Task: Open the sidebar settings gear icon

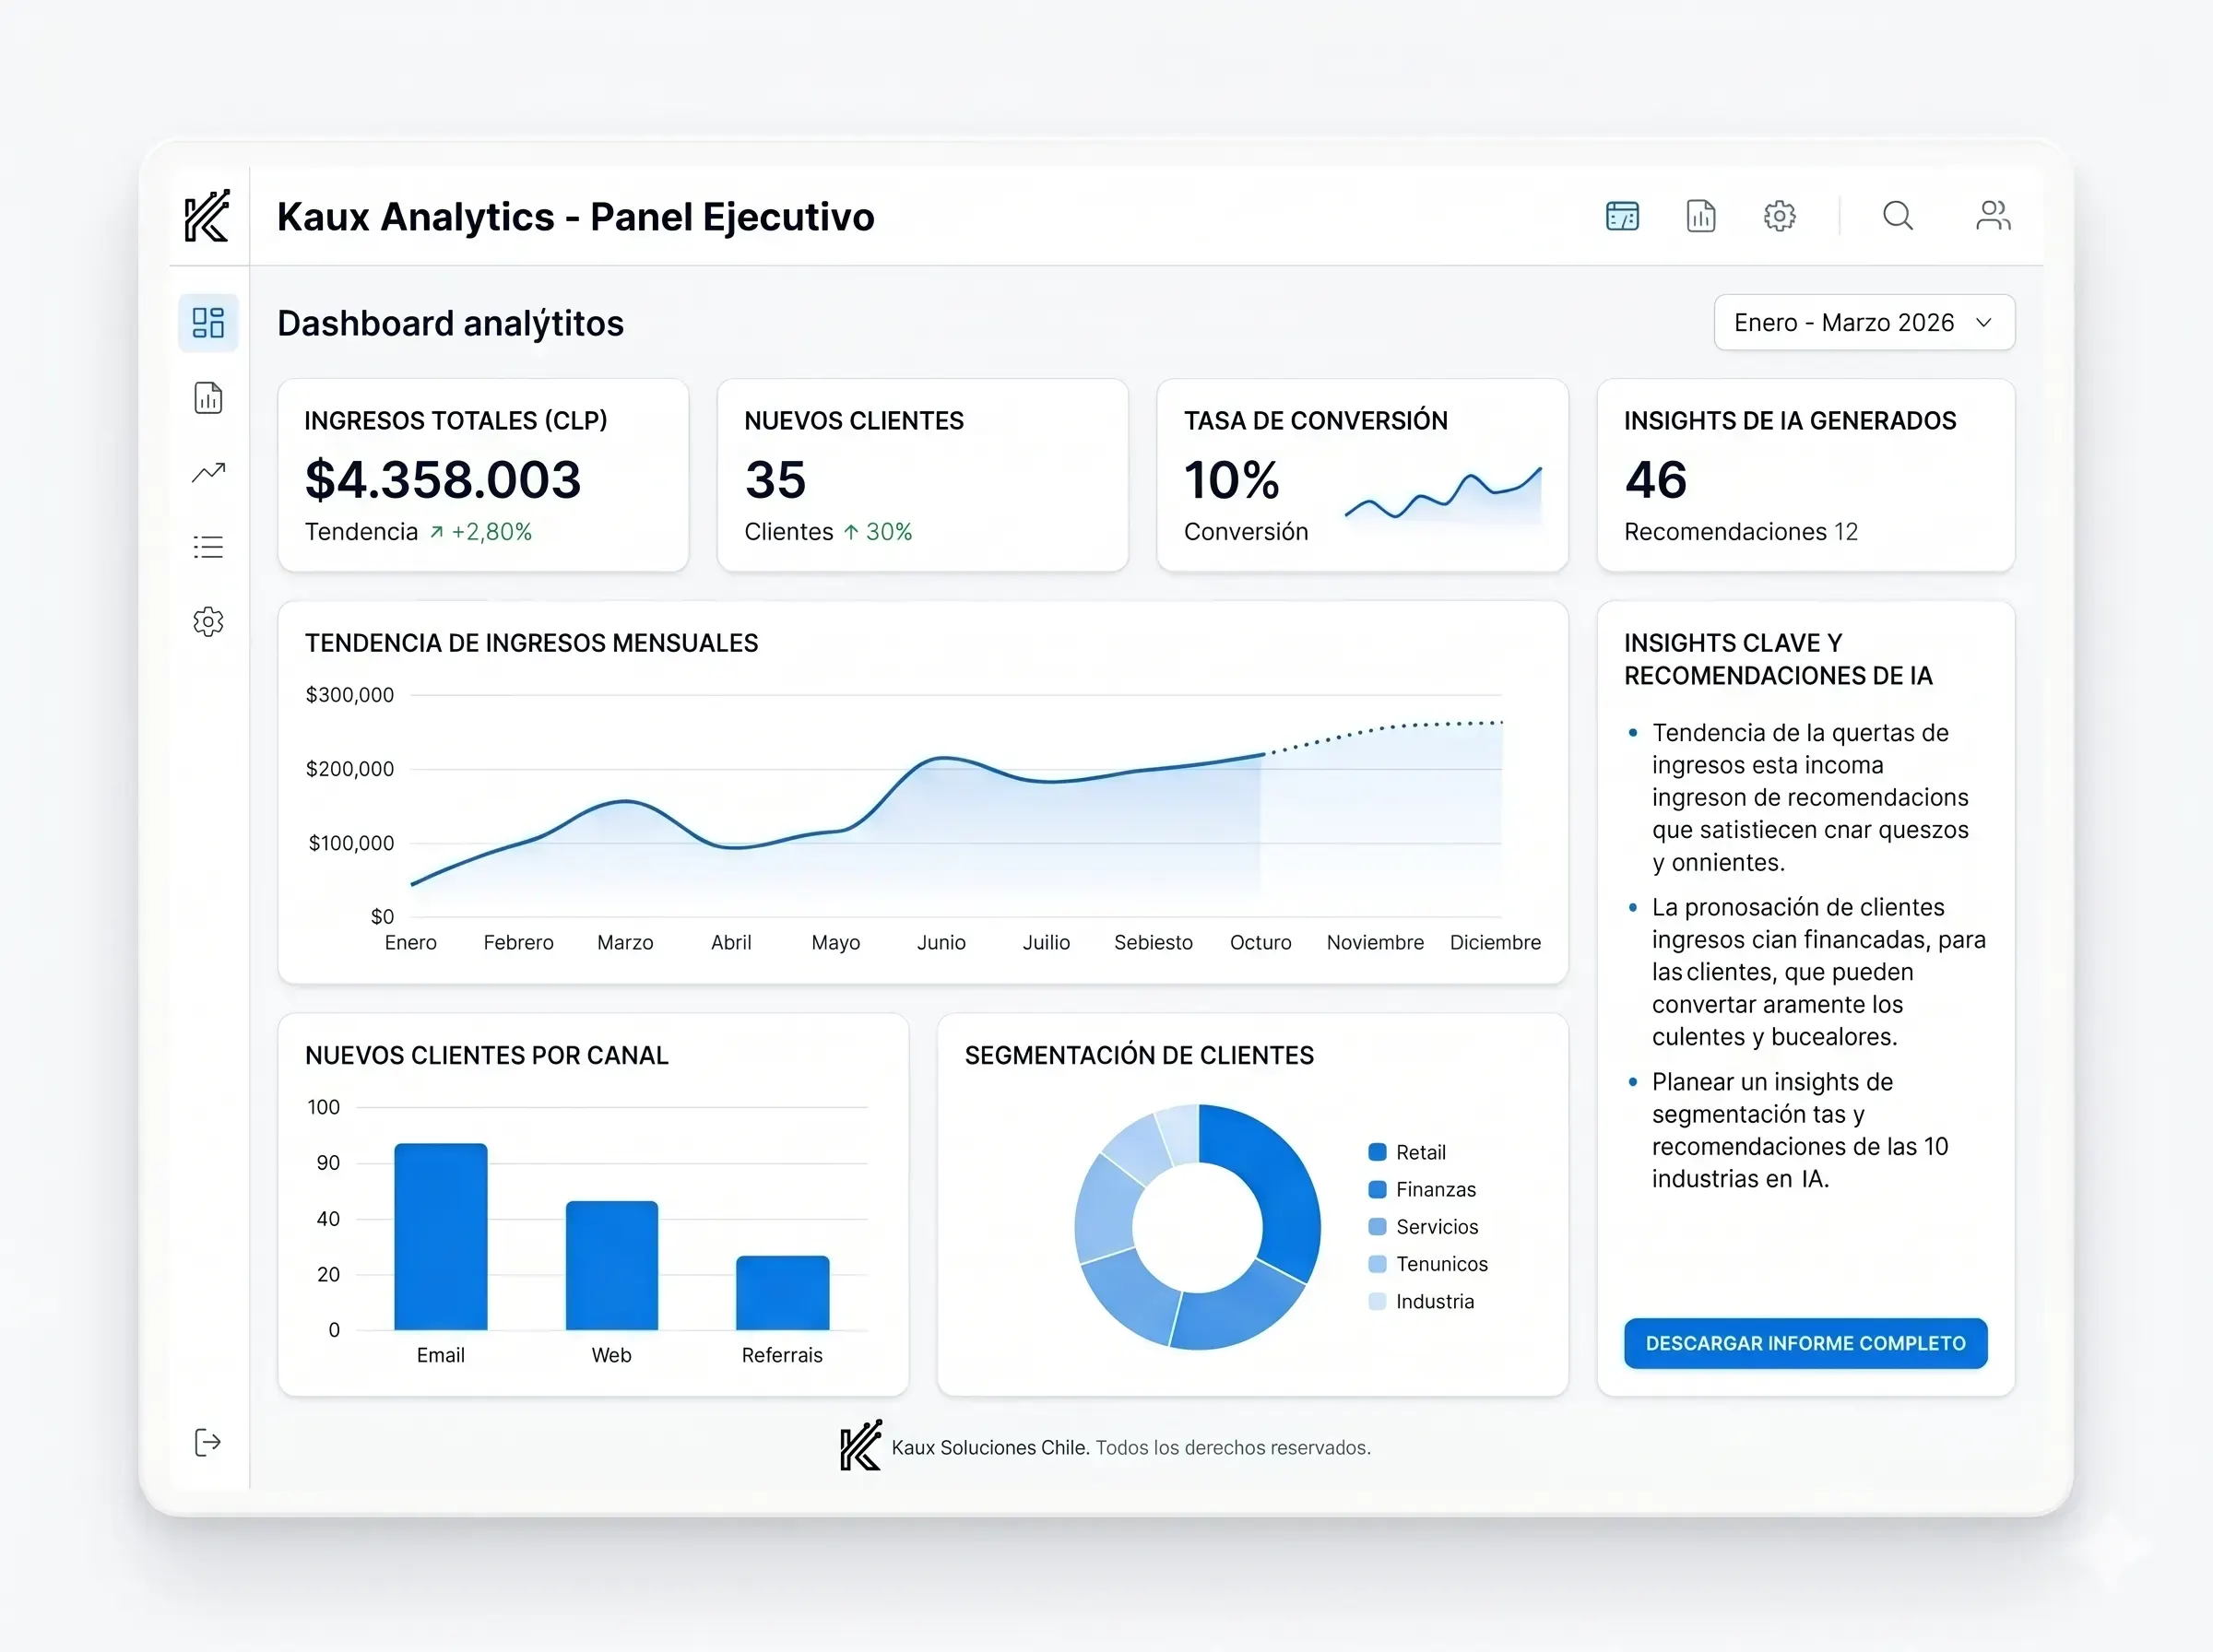Action: [x=208, y=622]
